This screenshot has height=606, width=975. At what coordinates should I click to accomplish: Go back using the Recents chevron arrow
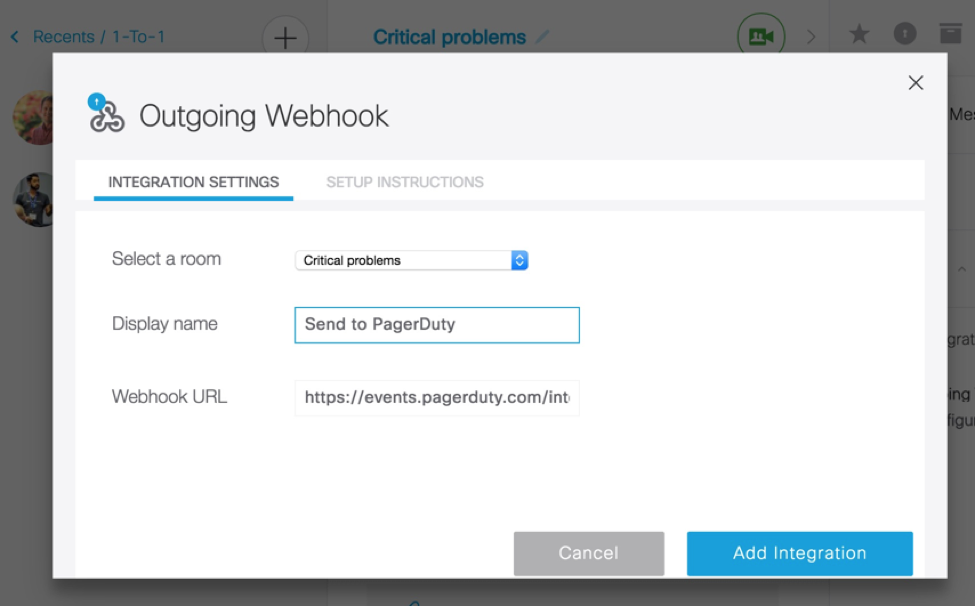15,37
